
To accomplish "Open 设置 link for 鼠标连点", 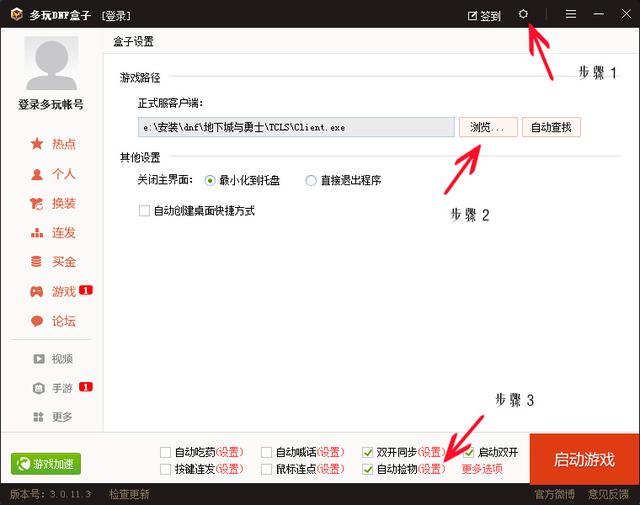I will pyautogui.click(x=331, y=469).
